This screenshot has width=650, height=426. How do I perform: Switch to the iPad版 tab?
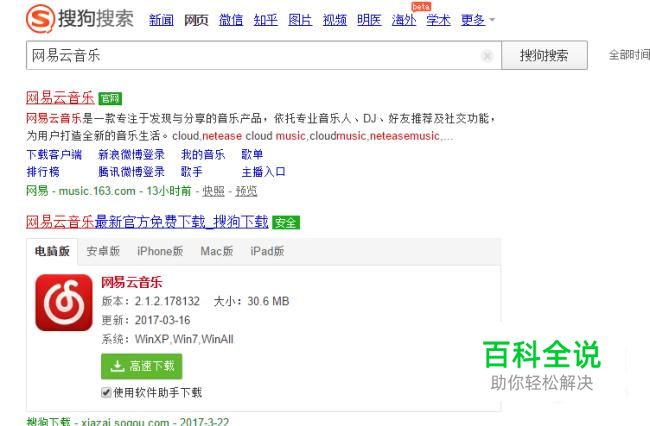click(x=267, y=251)
